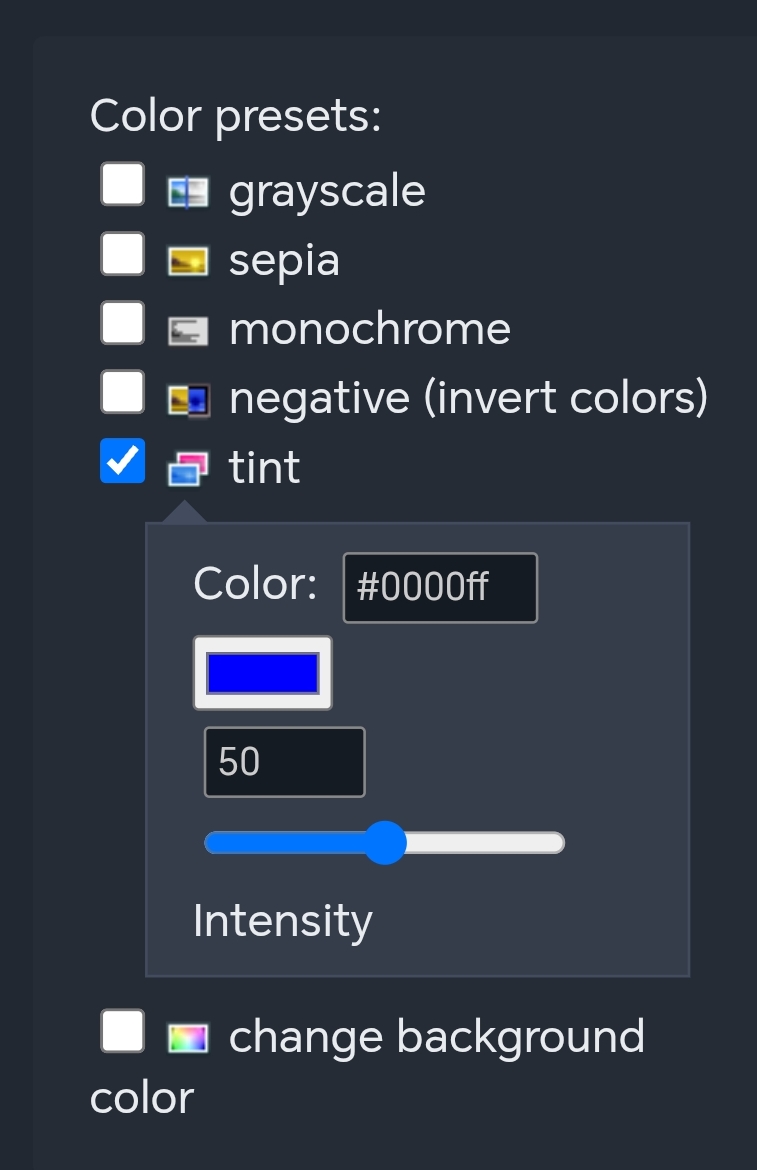
Task: Click the "negative (invert colors)" label text
Action: [468, 399]
